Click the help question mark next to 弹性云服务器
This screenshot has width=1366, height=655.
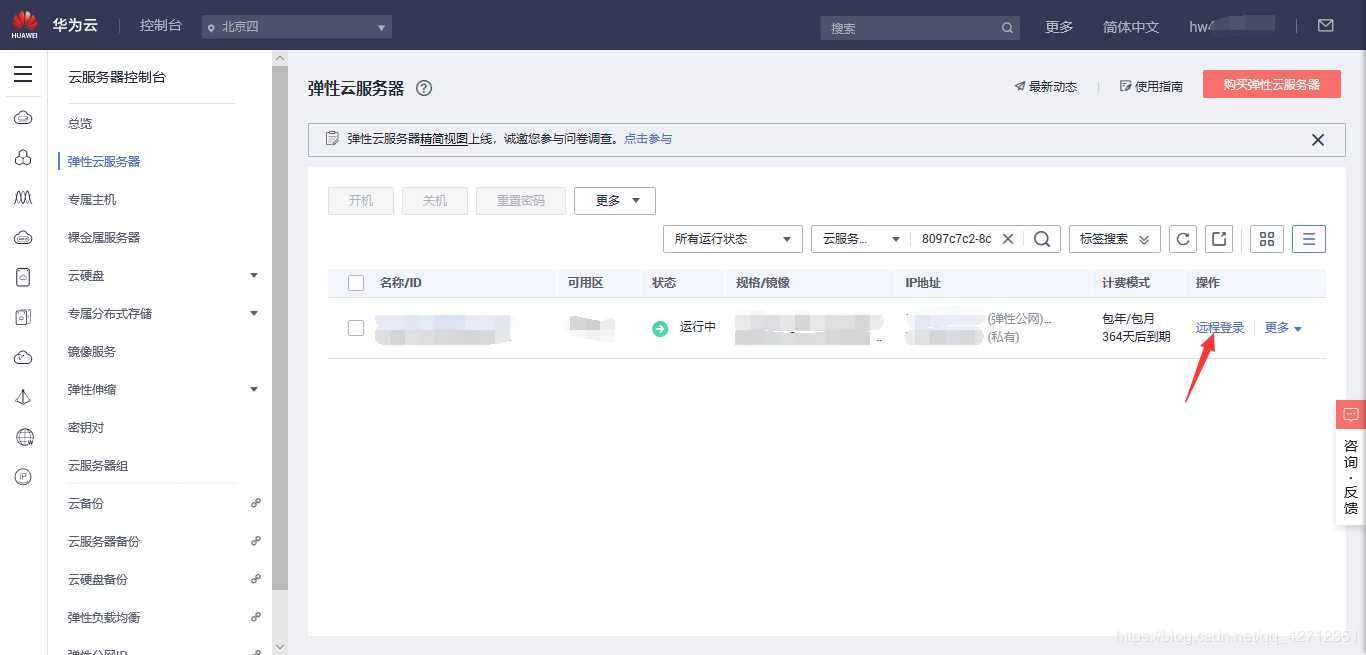point(424,88)
